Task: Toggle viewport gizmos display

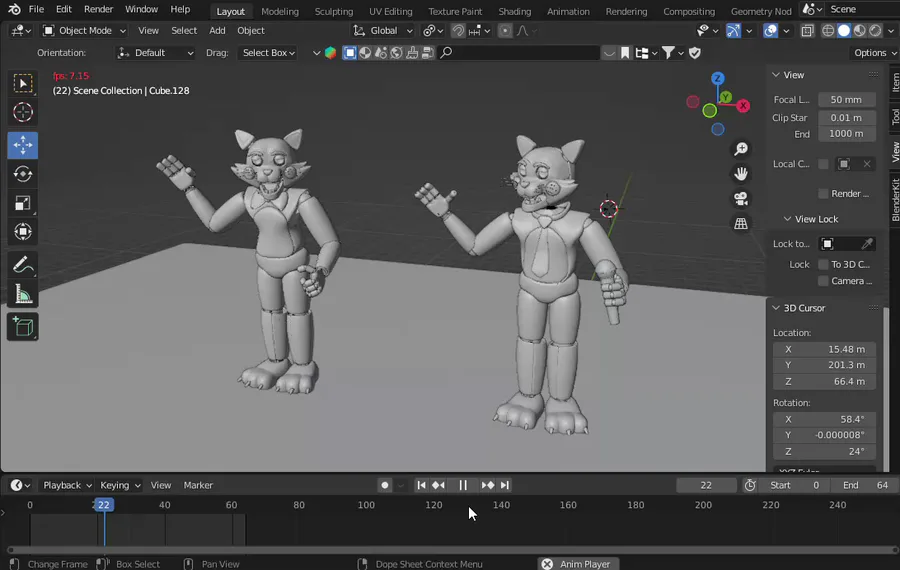Action: coord(734,31)
